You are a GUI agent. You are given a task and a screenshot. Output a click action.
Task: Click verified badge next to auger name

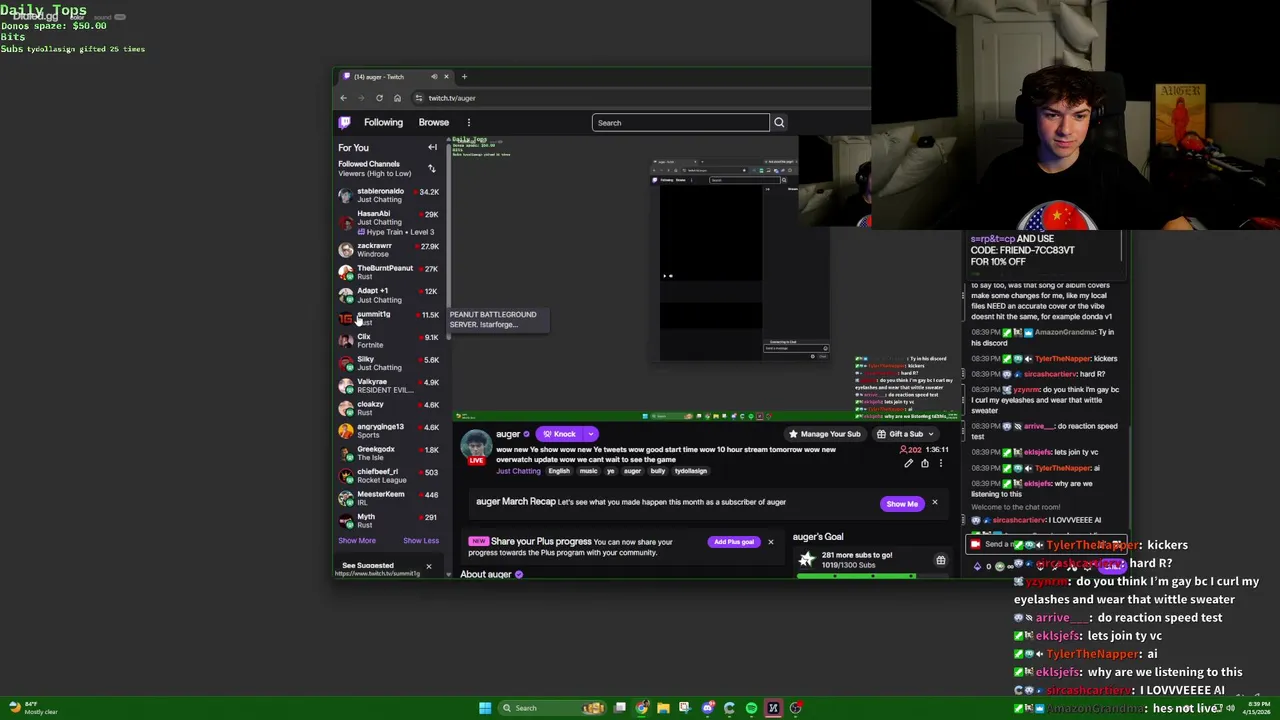point(527,434)
